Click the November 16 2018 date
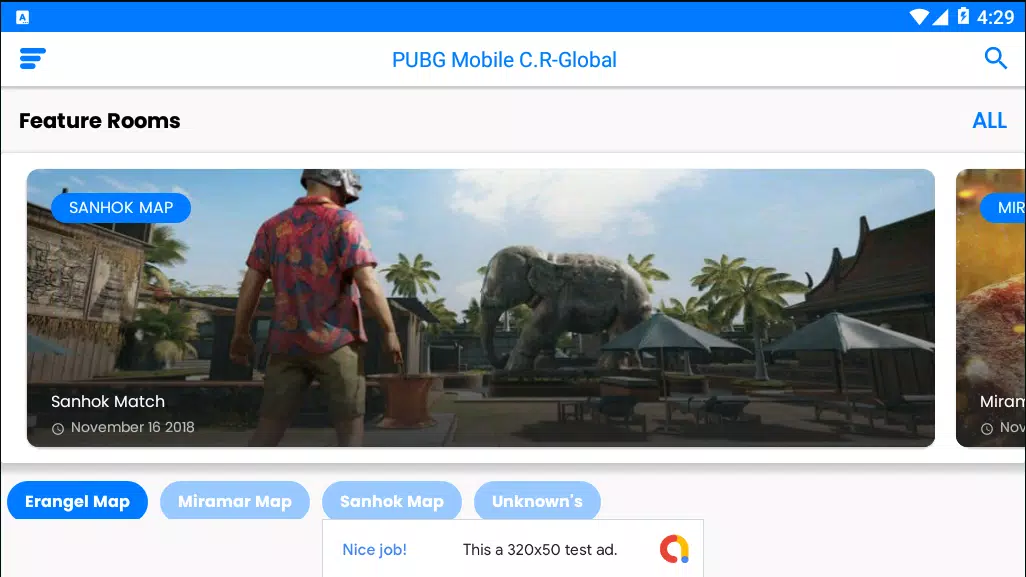This screenshot has width=1026, height=577. (x=133, y=427)
